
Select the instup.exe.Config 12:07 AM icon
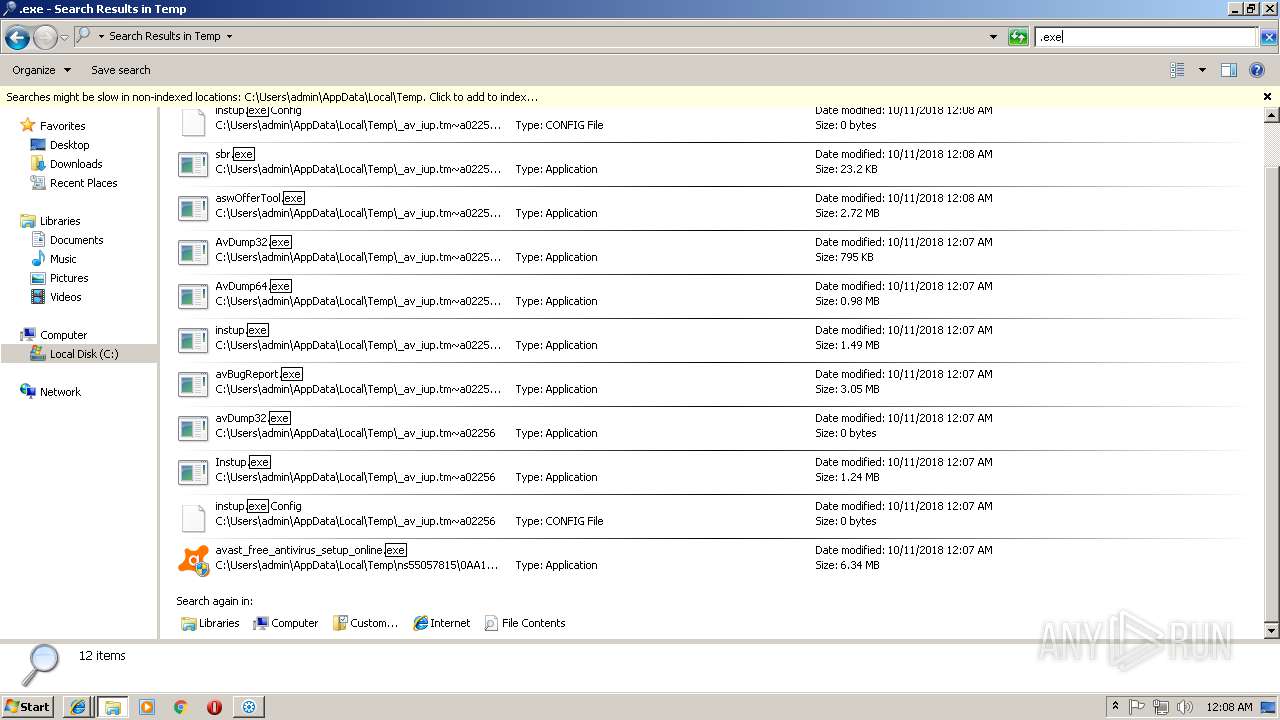coord(193,518)
